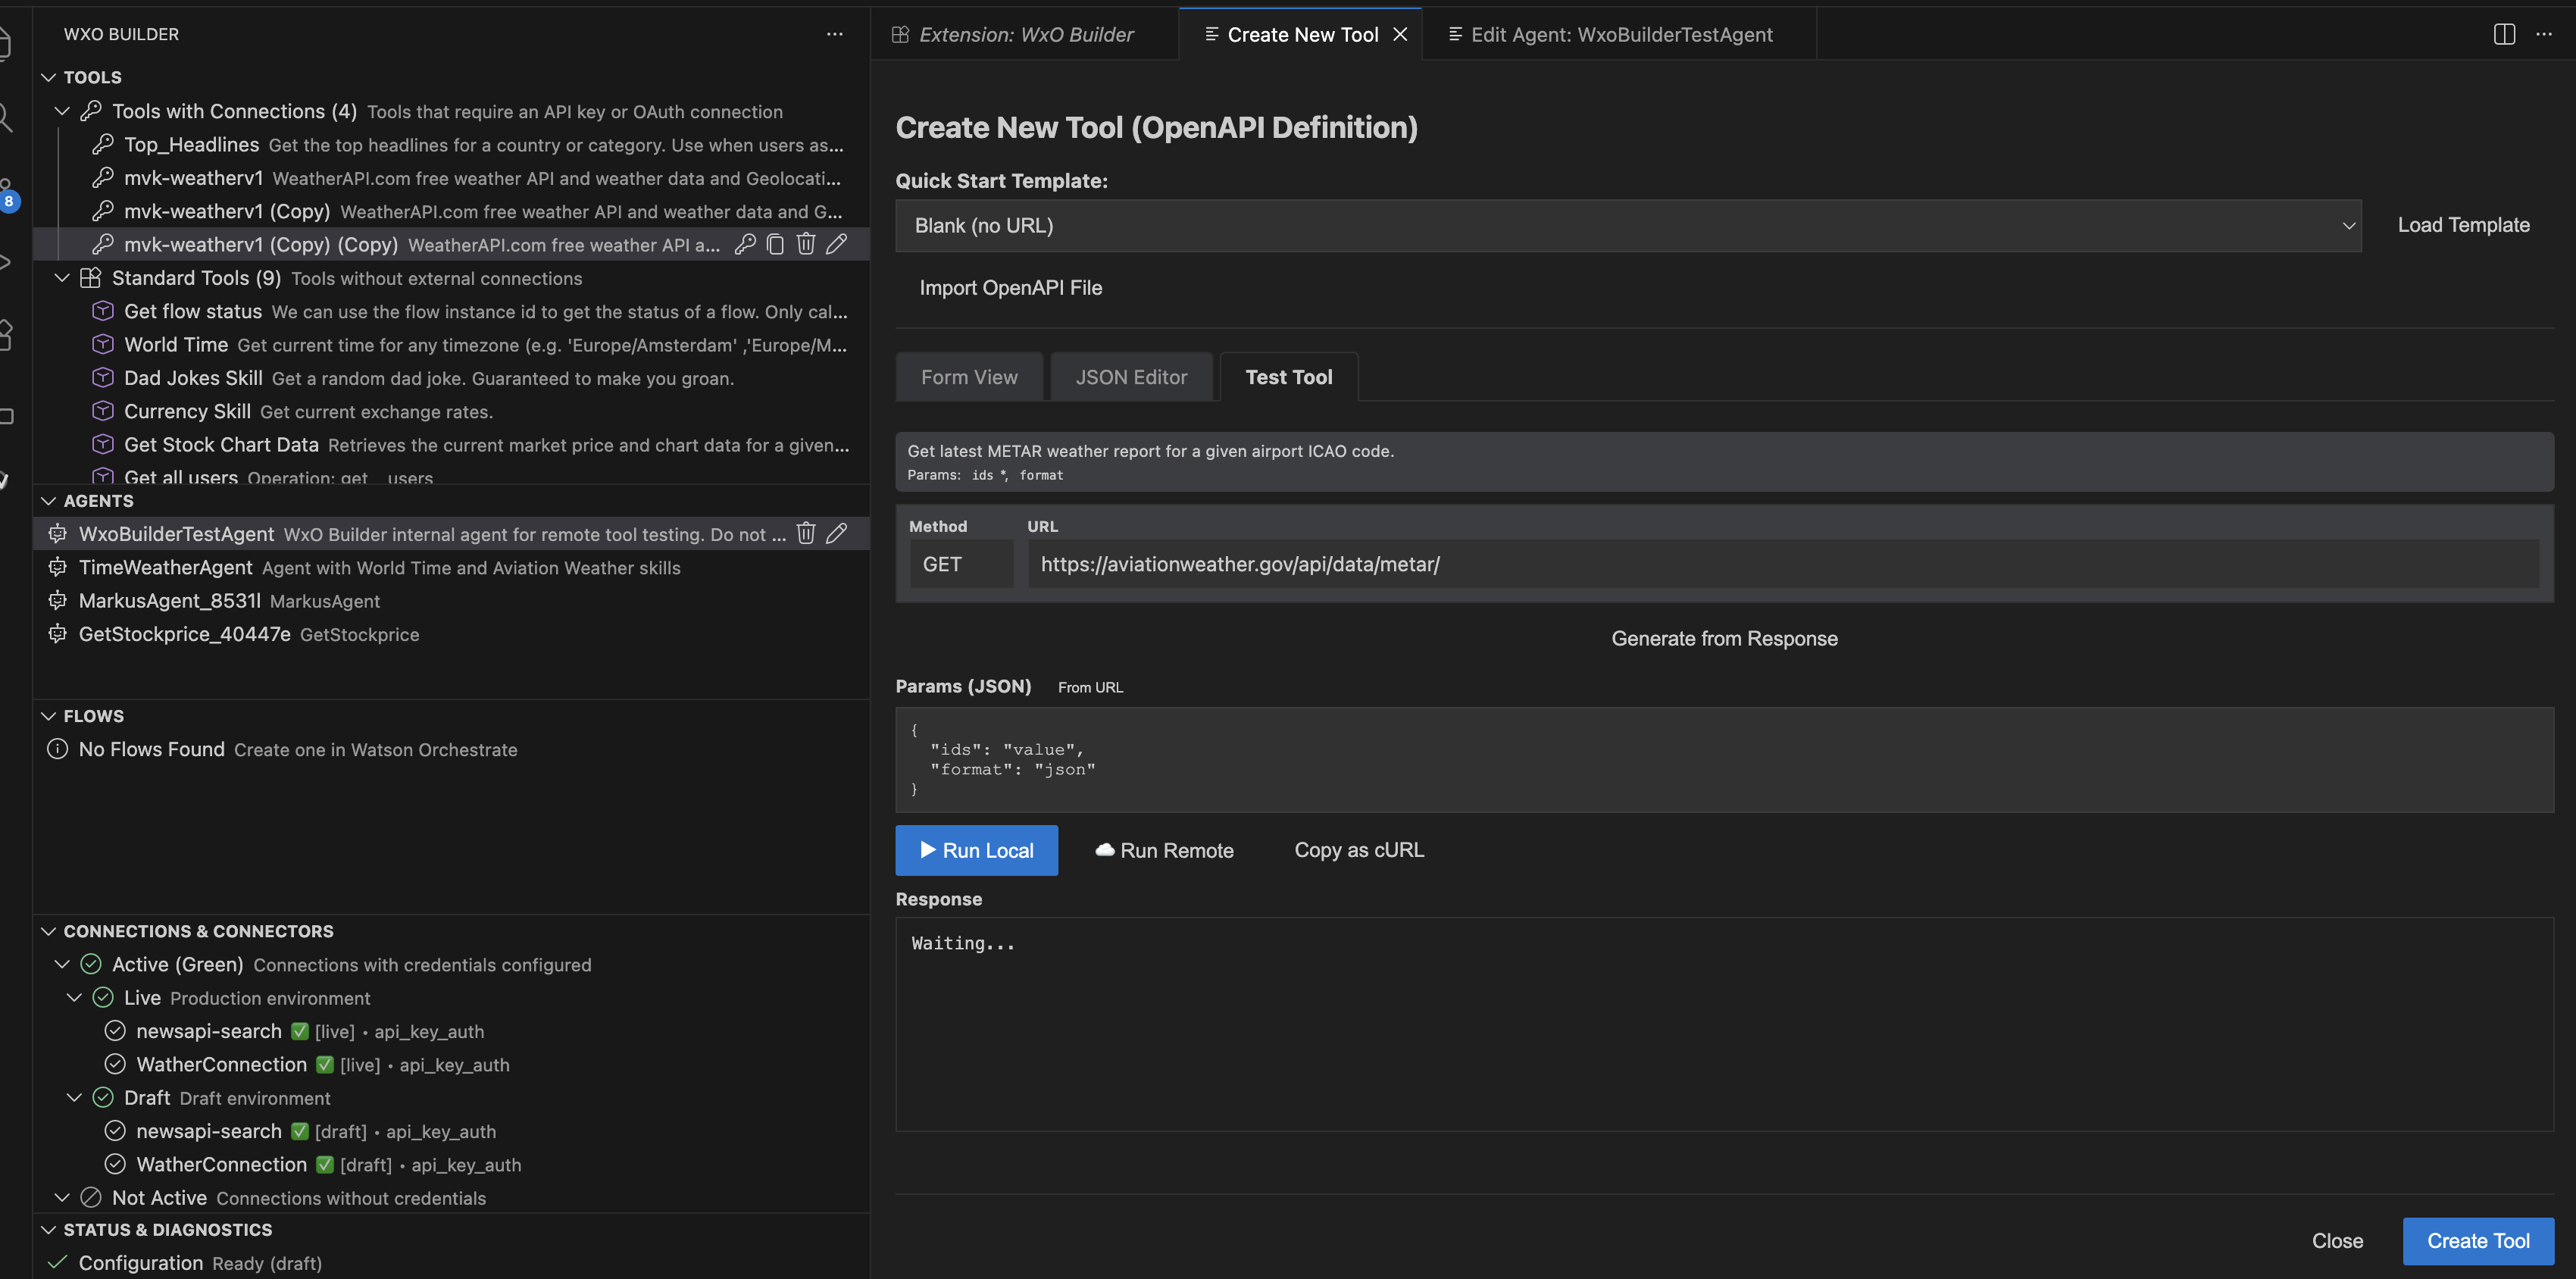Click the split editor icon at top right
This screenshot has width=2576, height=1279.
(2504, 33)
